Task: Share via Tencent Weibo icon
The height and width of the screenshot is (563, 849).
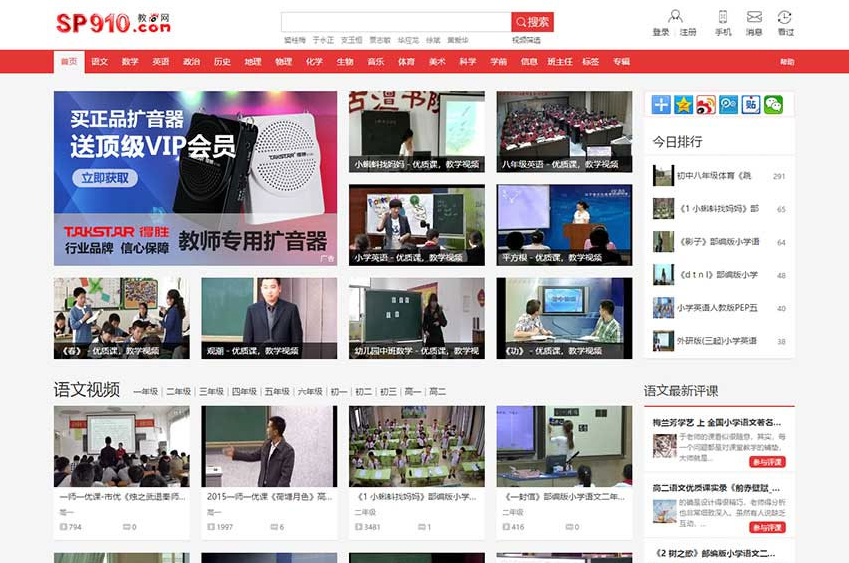Action: coord(728,105)
